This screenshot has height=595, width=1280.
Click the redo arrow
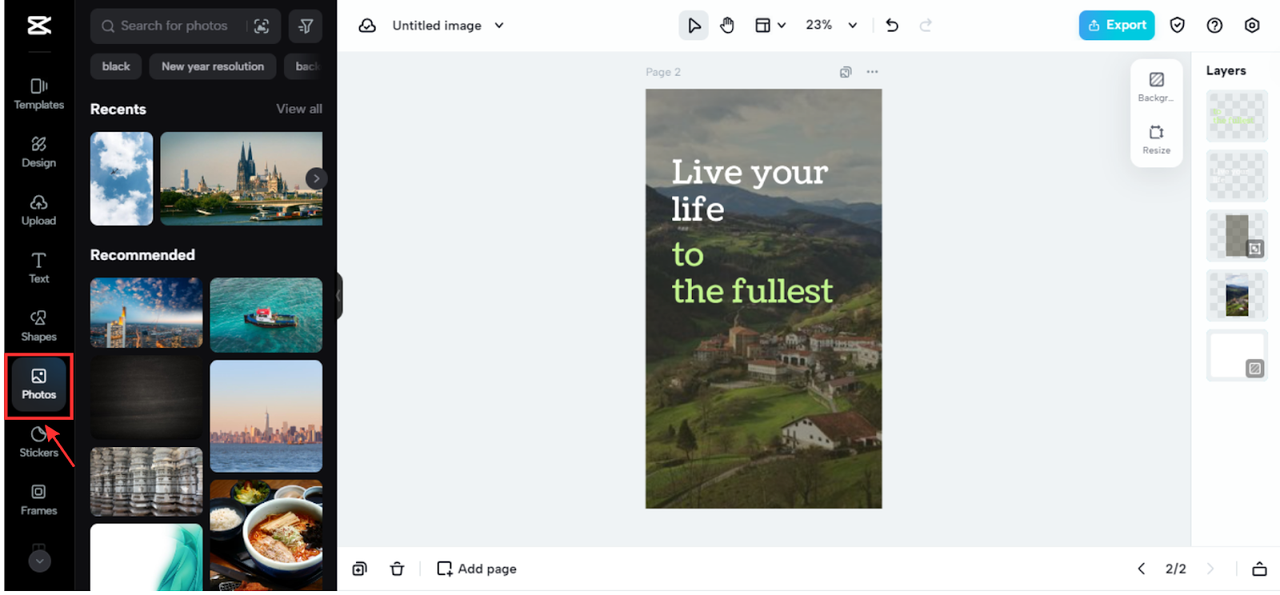925,26
